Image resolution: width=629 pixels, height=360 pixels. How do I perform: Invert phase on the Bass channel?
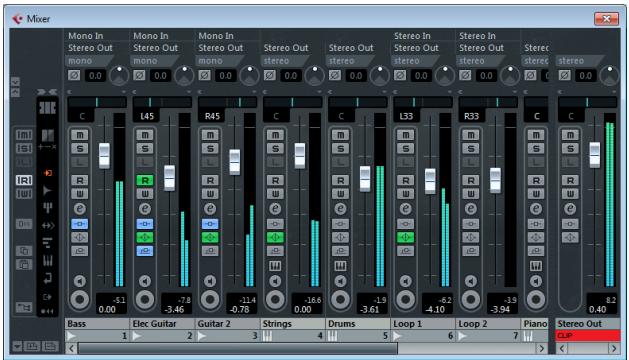point(74,75)
